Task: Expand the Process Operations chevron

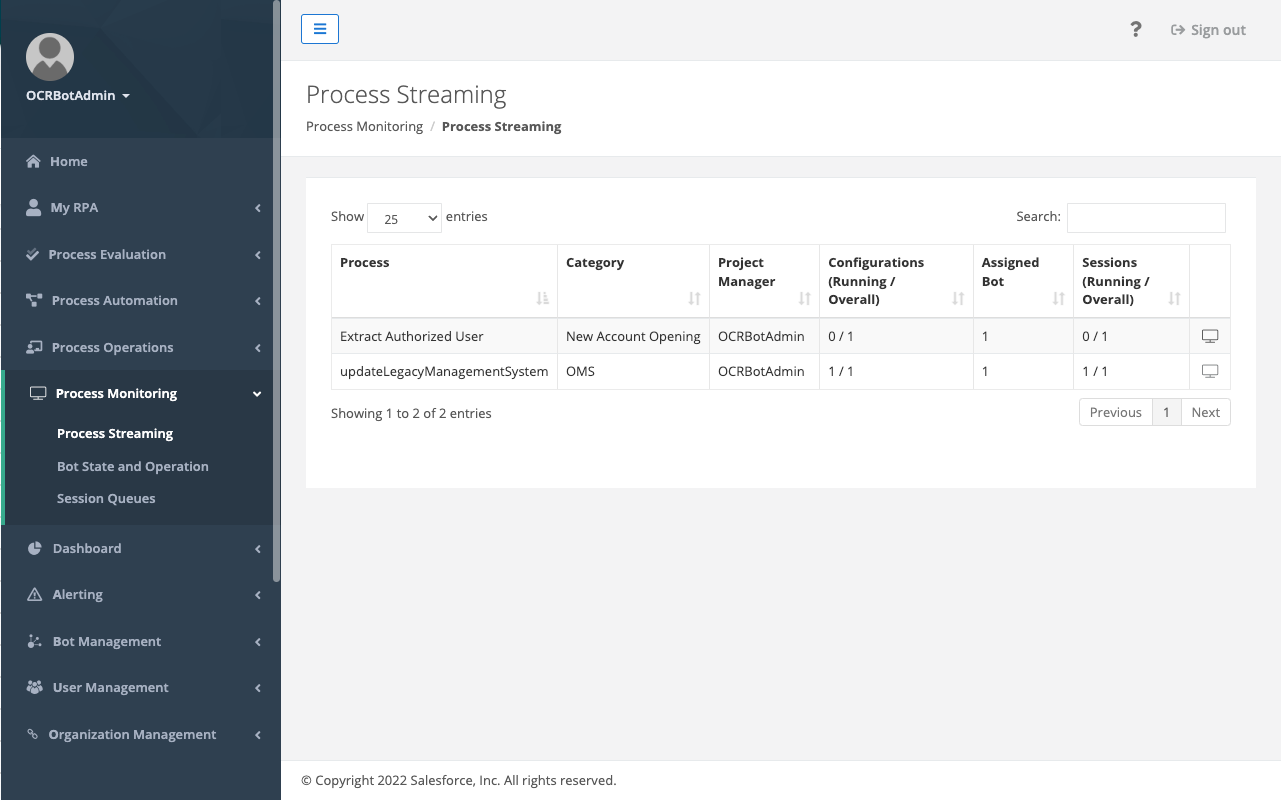Action: pos(258,348)
